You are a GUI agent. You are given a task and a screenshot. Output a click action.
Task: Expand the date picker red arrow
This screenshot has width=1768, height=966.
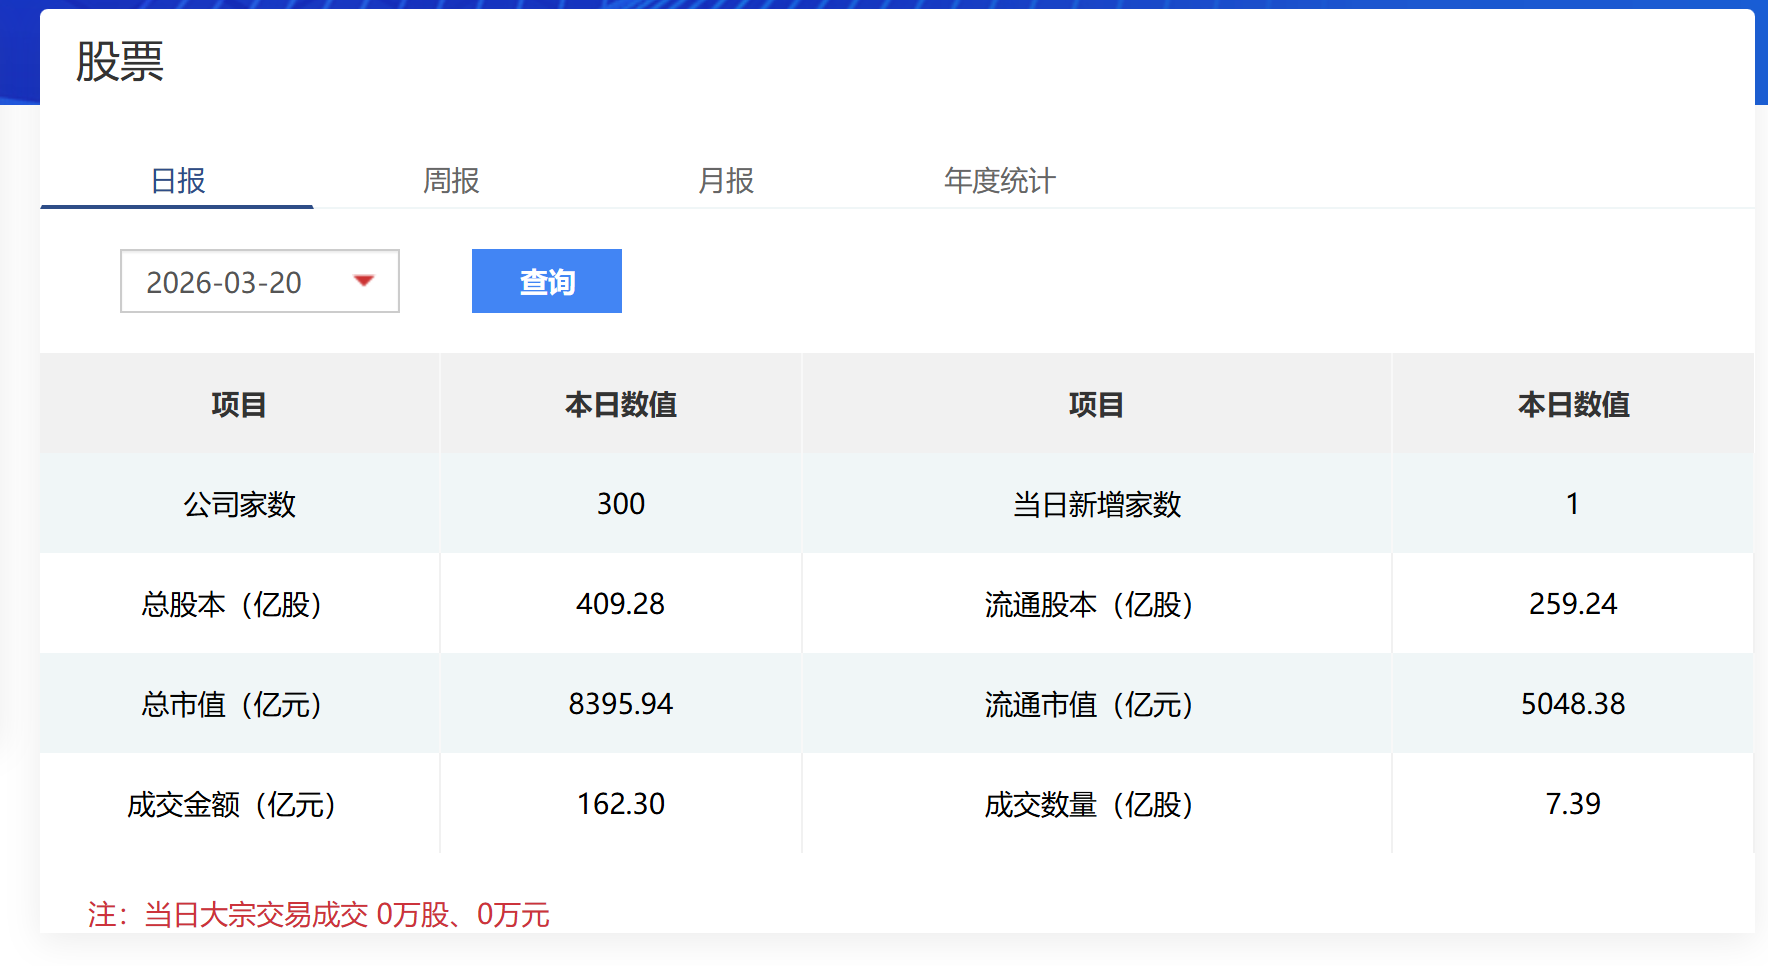point(364,281)
